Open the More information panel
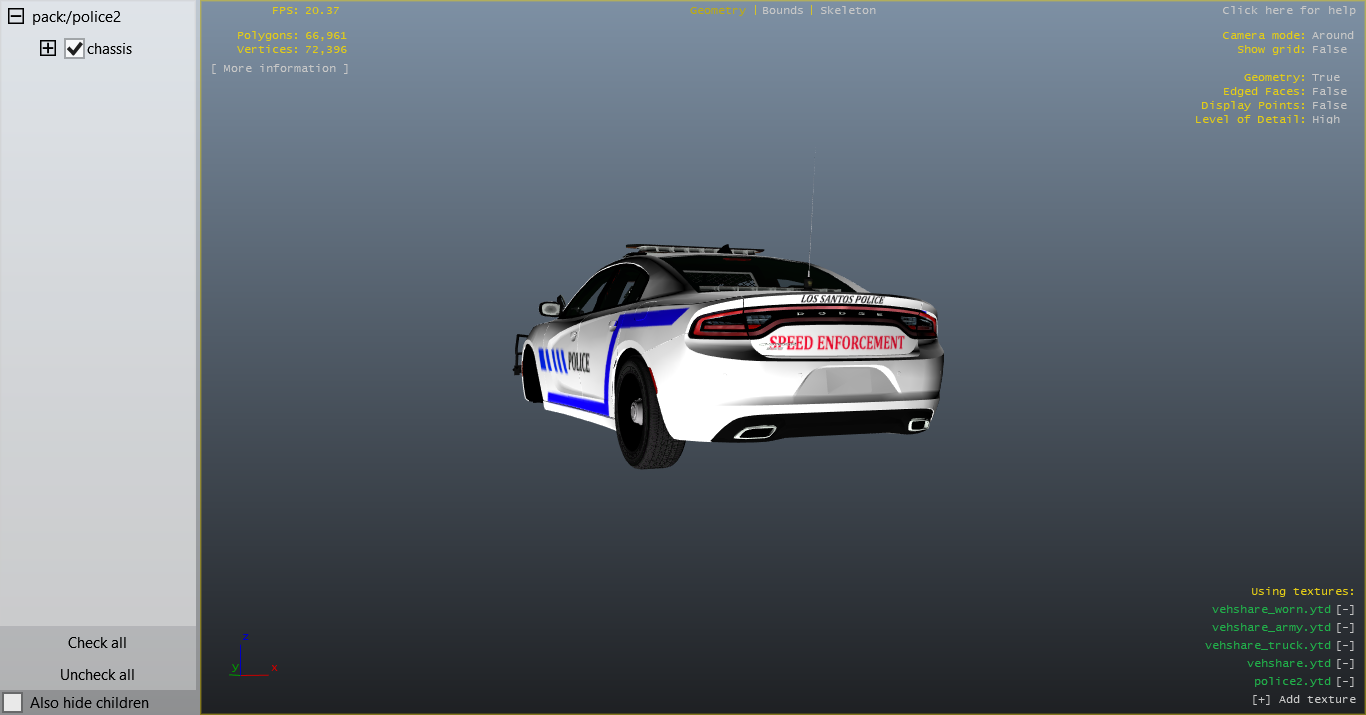Screen dimensions: 1366x715 coord(280,68)
